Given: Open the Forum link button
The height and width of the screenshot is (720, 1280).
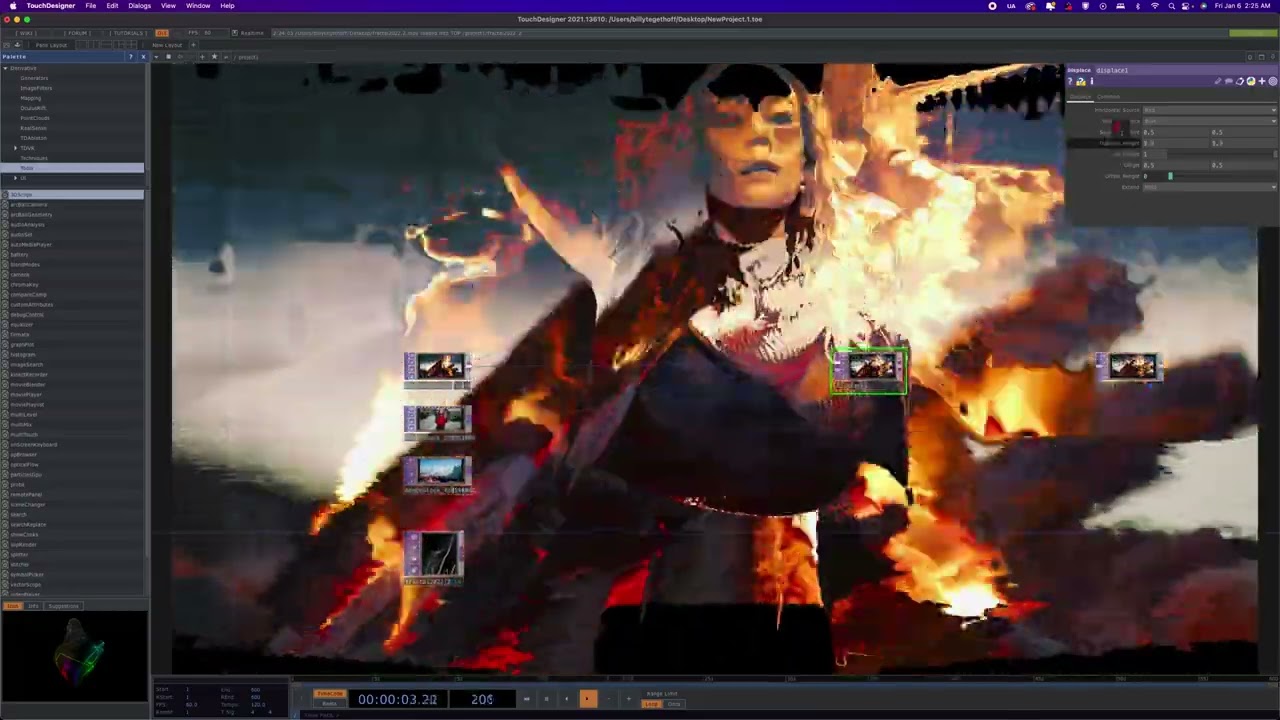Looking at the screenshot, I should click(78, 33).
